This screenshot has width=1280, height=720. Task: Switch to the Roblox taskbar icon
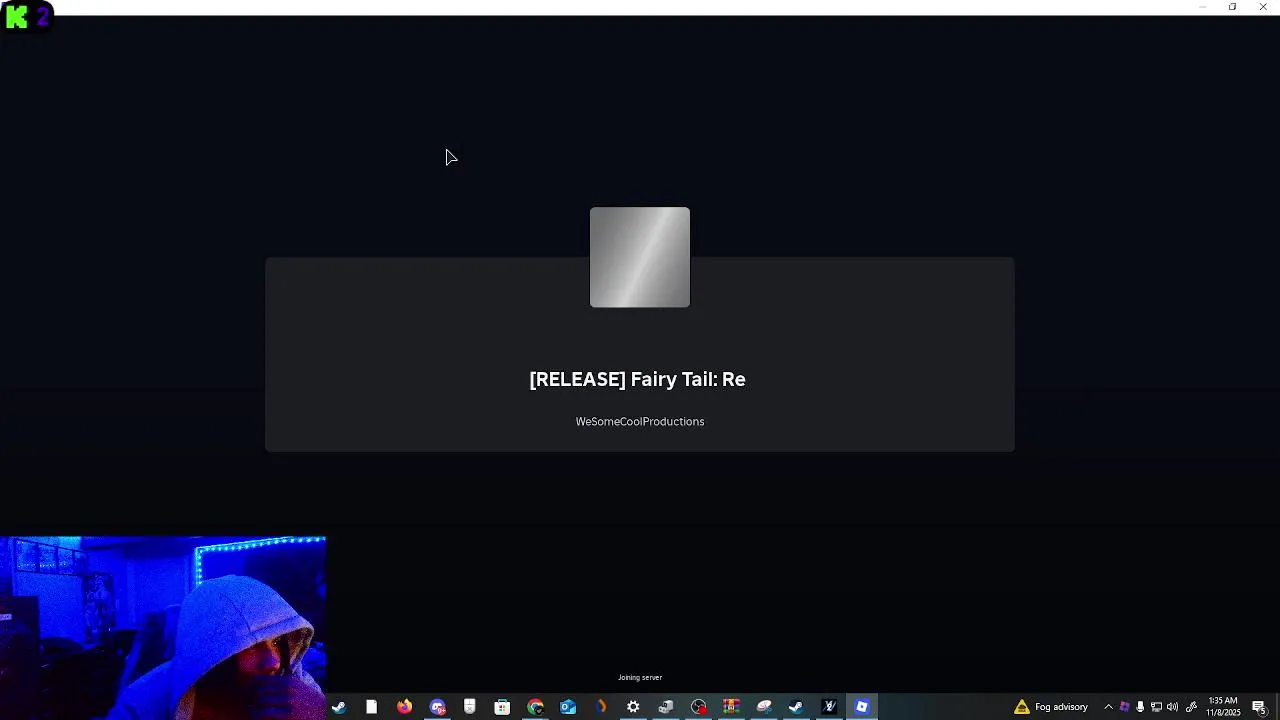(x=861, y=707)
